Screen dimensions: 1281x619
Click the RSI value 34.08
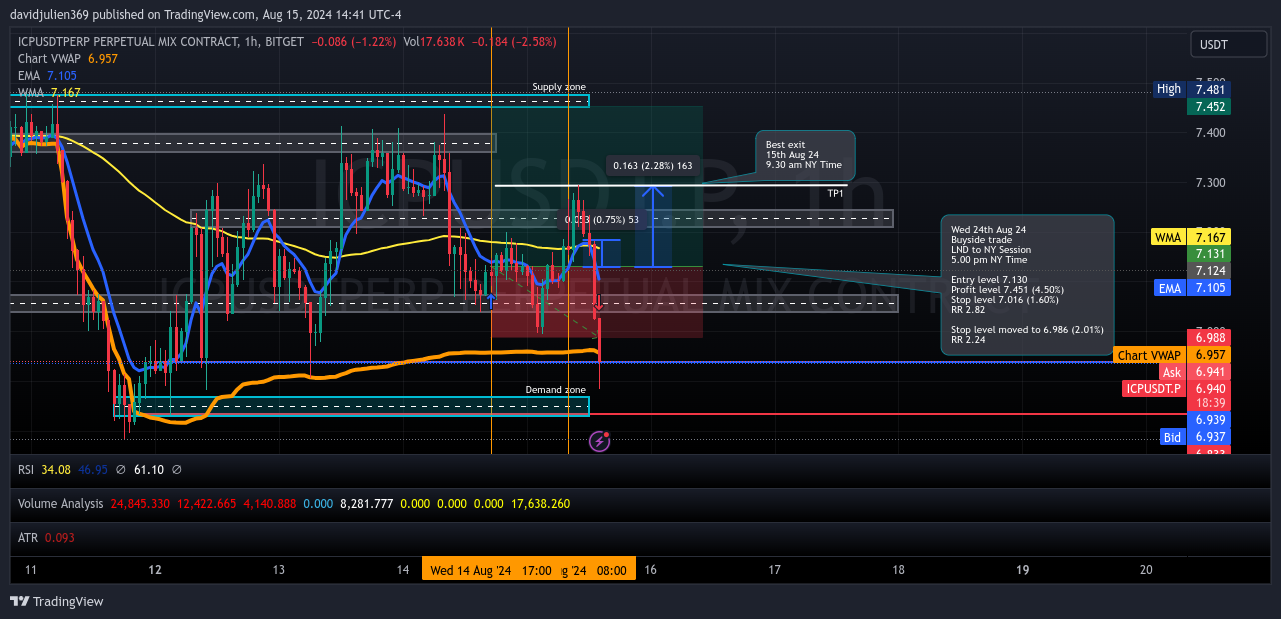click(58, 469)
